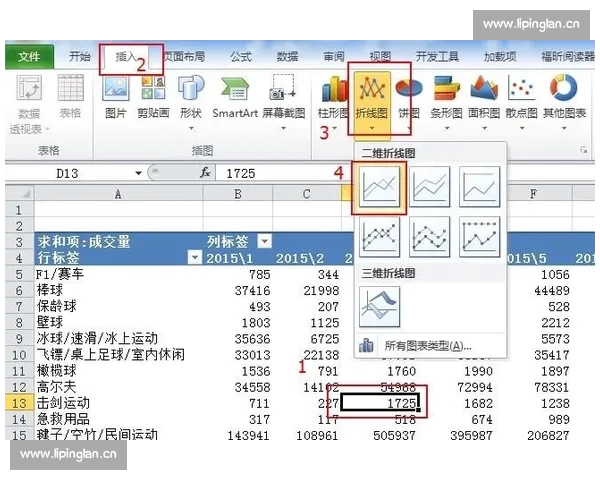Click the 条形图 bar chart icon
Viewport: 600px width, 480px height.
point(446,88)
